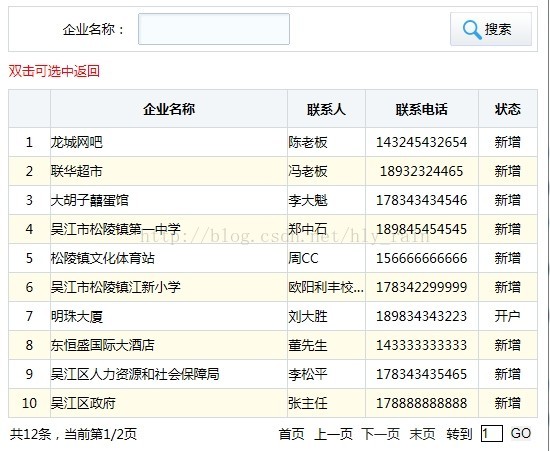Screen dimensions: 550x451
Task: Select the 吴江区政府 company name
Action: coord(83,403)
